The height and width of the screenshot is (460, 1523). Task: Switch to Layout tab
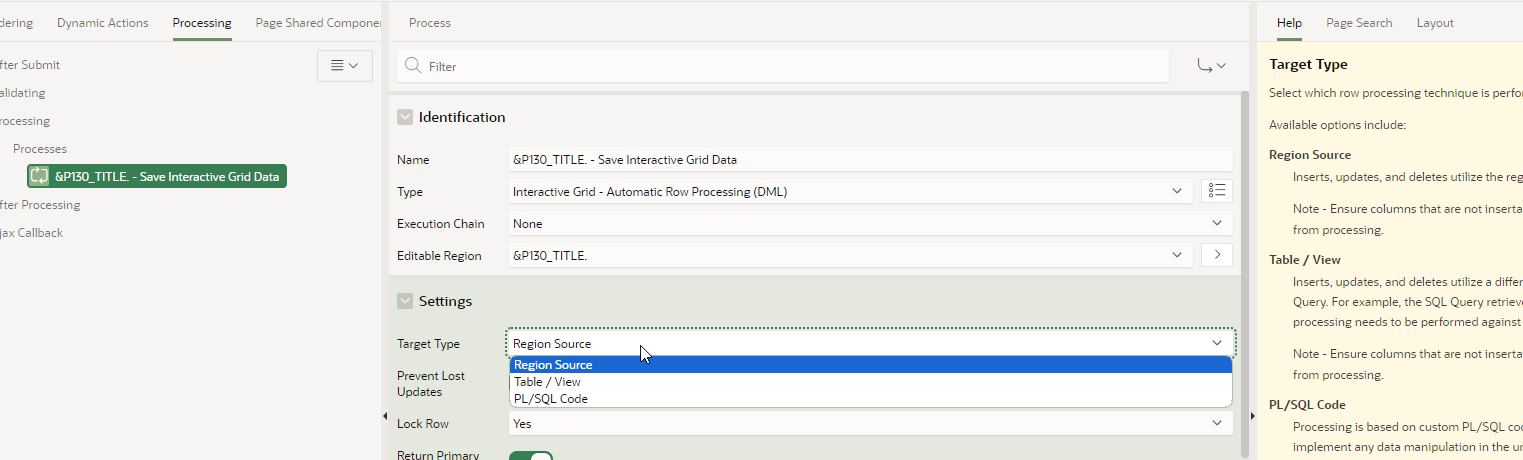1435,22
